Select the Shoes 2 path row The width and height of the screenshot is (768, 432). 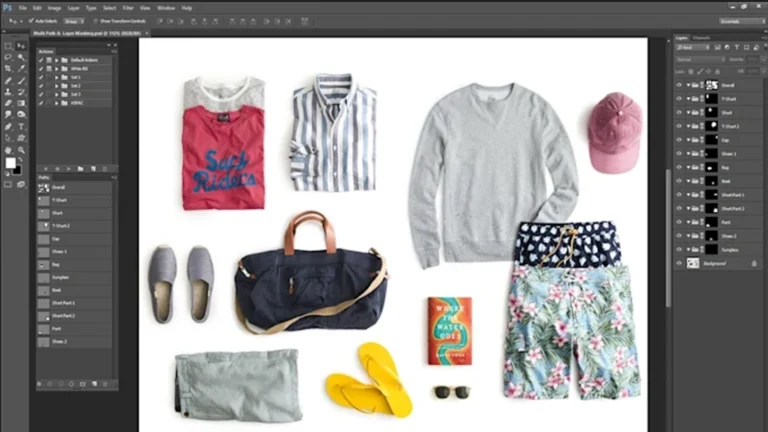(x=74, y=341)
